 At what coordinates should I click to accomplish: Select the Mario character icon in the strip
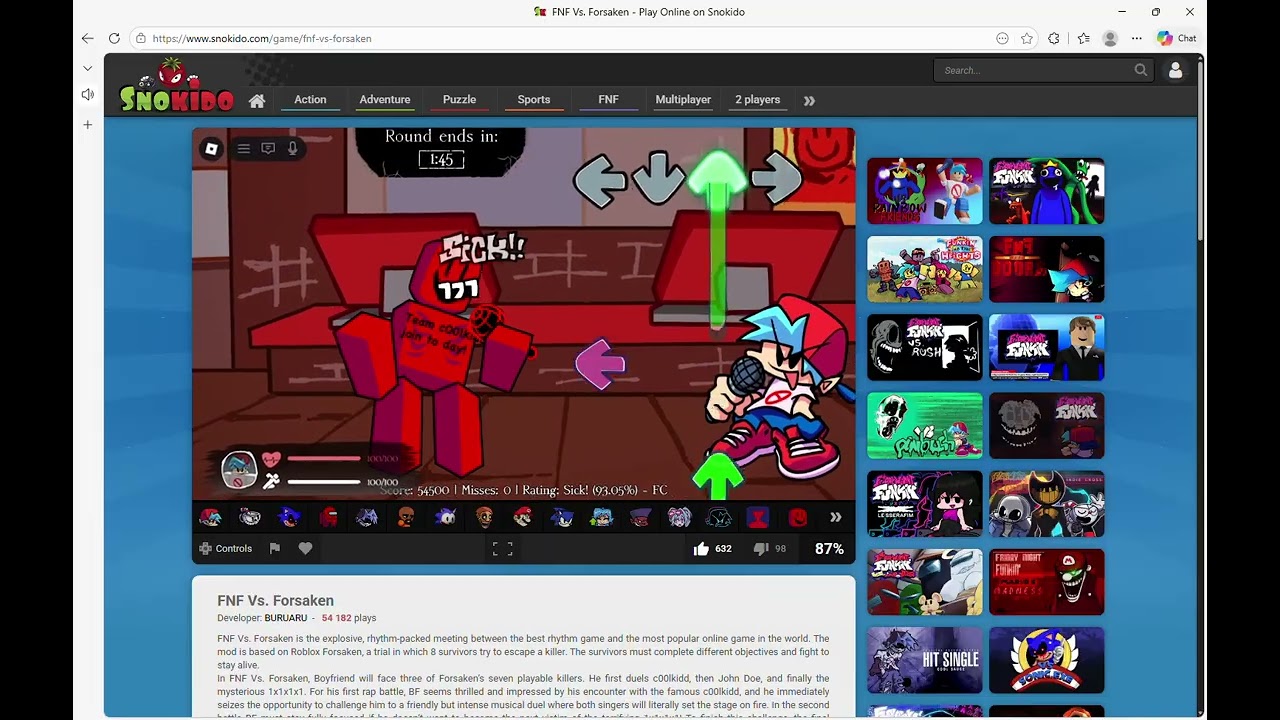pyautogui.click(x=523, y=517)
